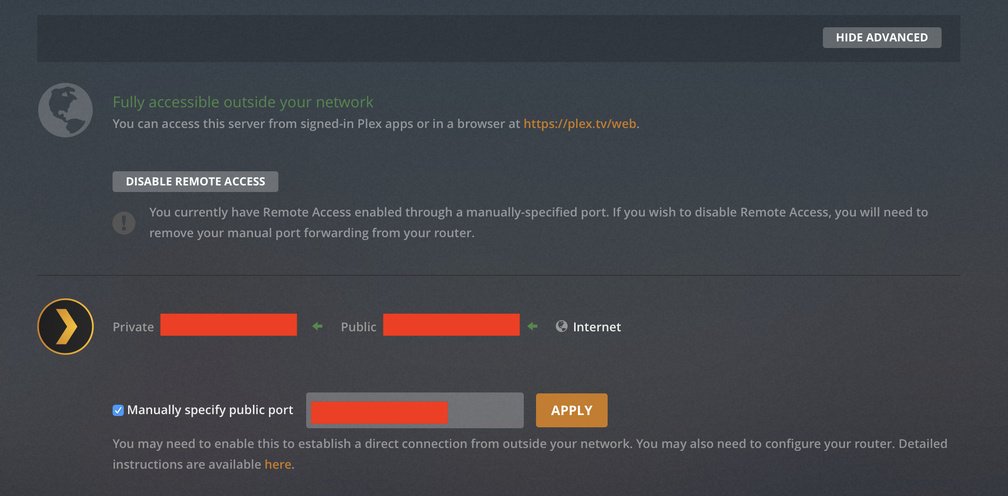Click the green arrow after Private address

tap(318, 326)
